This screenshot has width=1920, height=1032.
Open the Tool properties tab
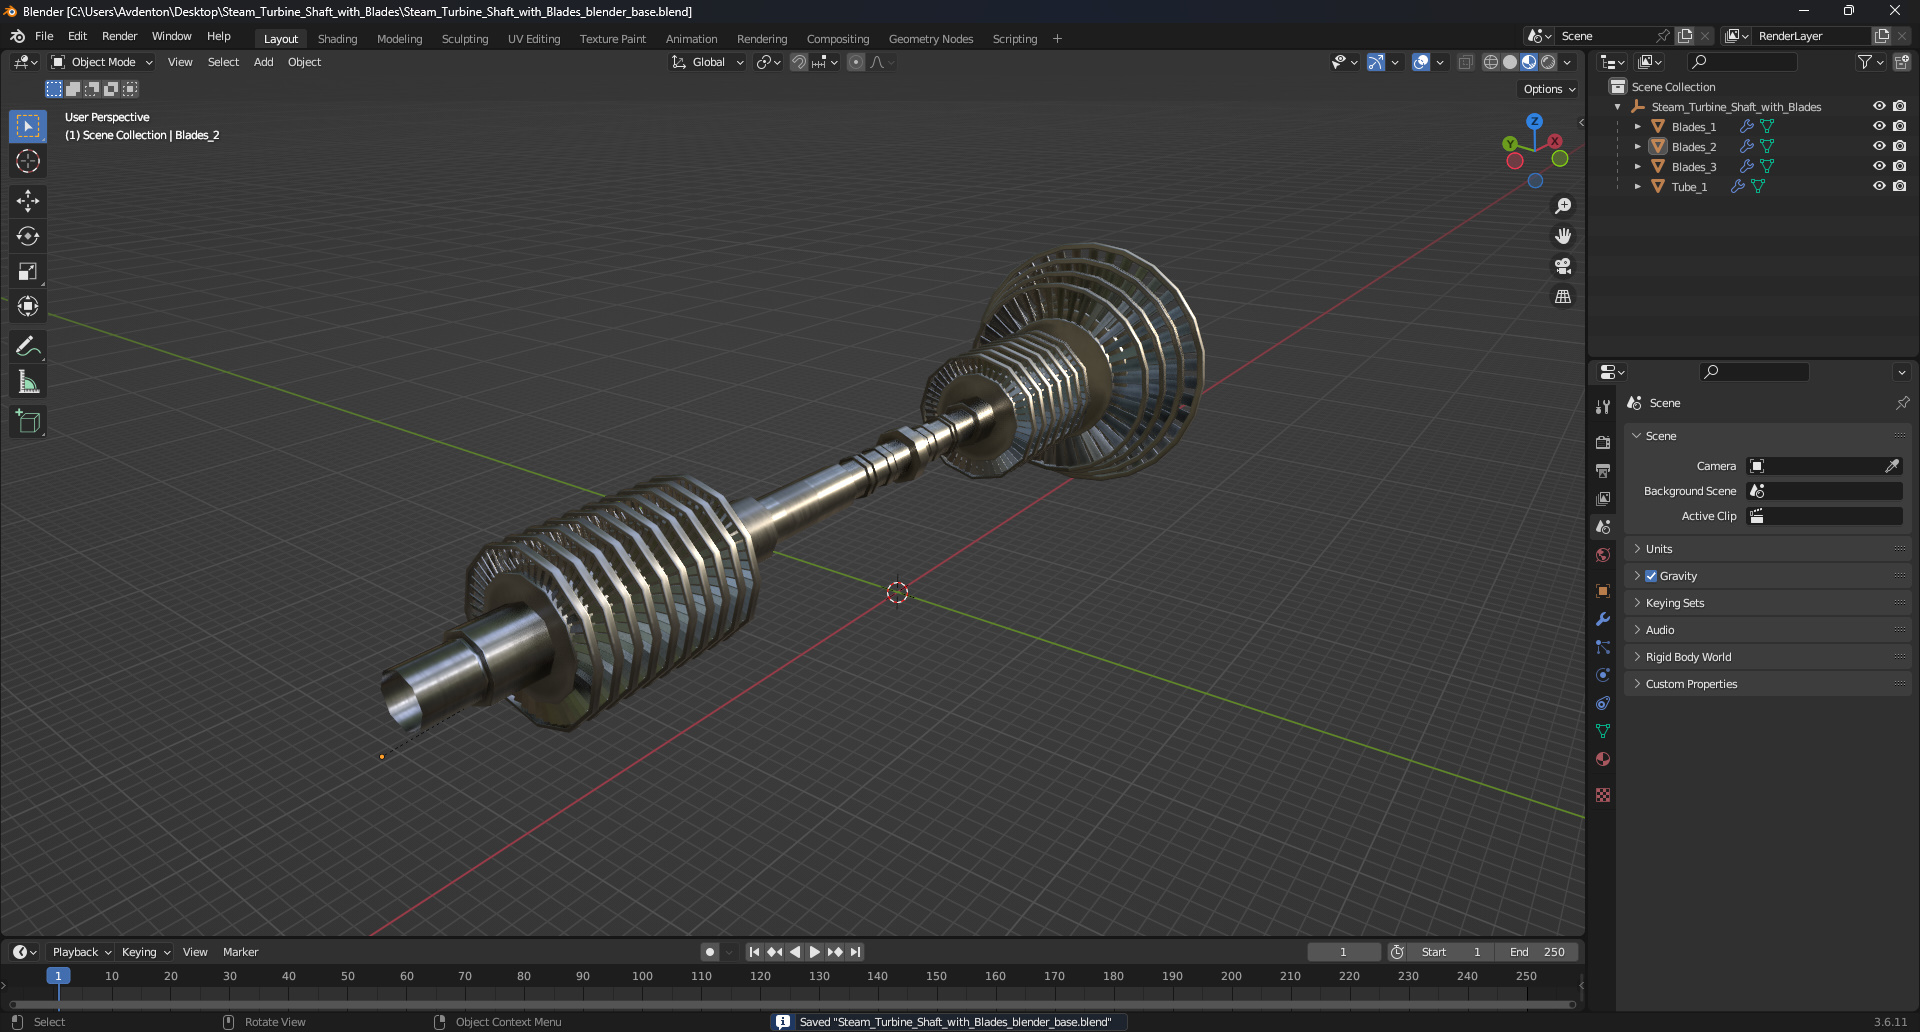1603,407
